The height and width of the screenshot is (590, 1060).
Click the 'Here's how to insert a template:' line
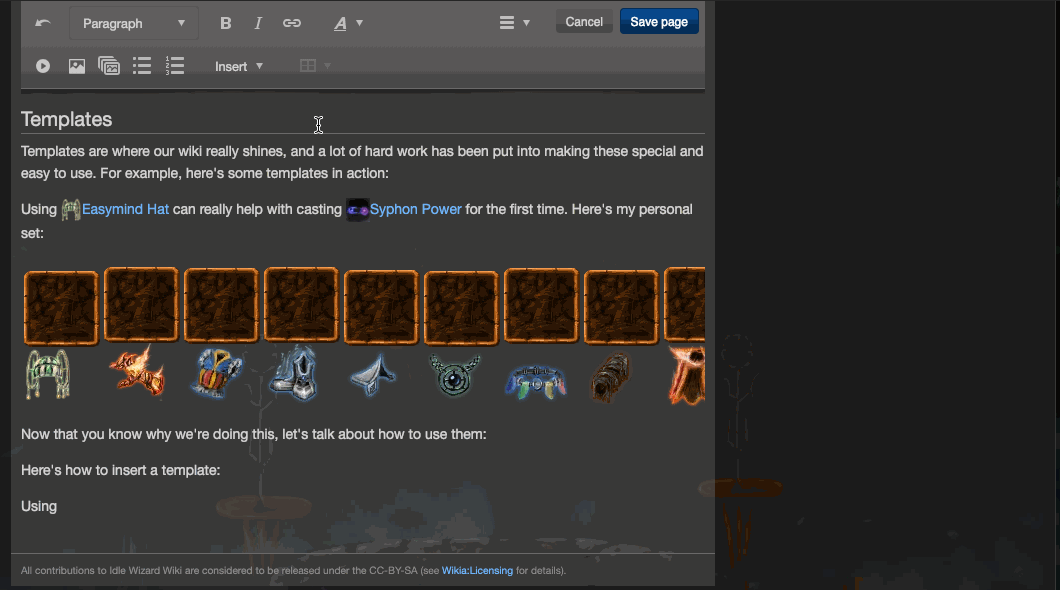pos(120,470)
